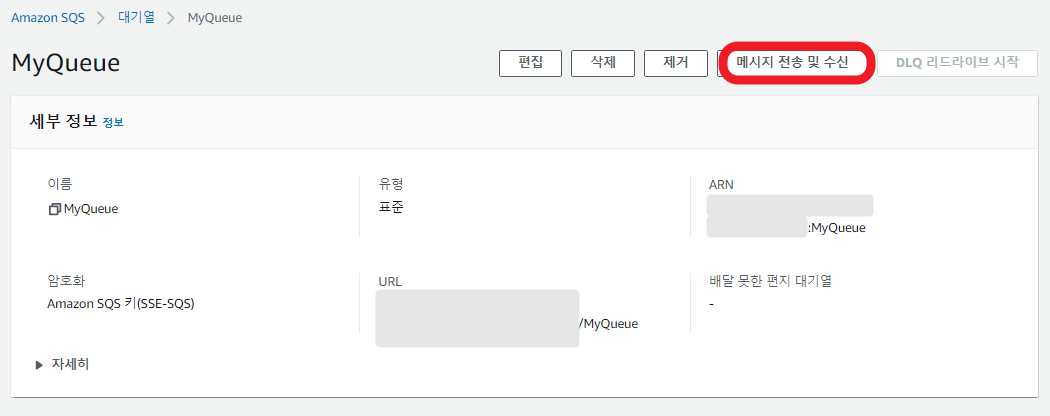Click the 제거 button
This screenshot has height=416, width=1050.
[676, 63]
